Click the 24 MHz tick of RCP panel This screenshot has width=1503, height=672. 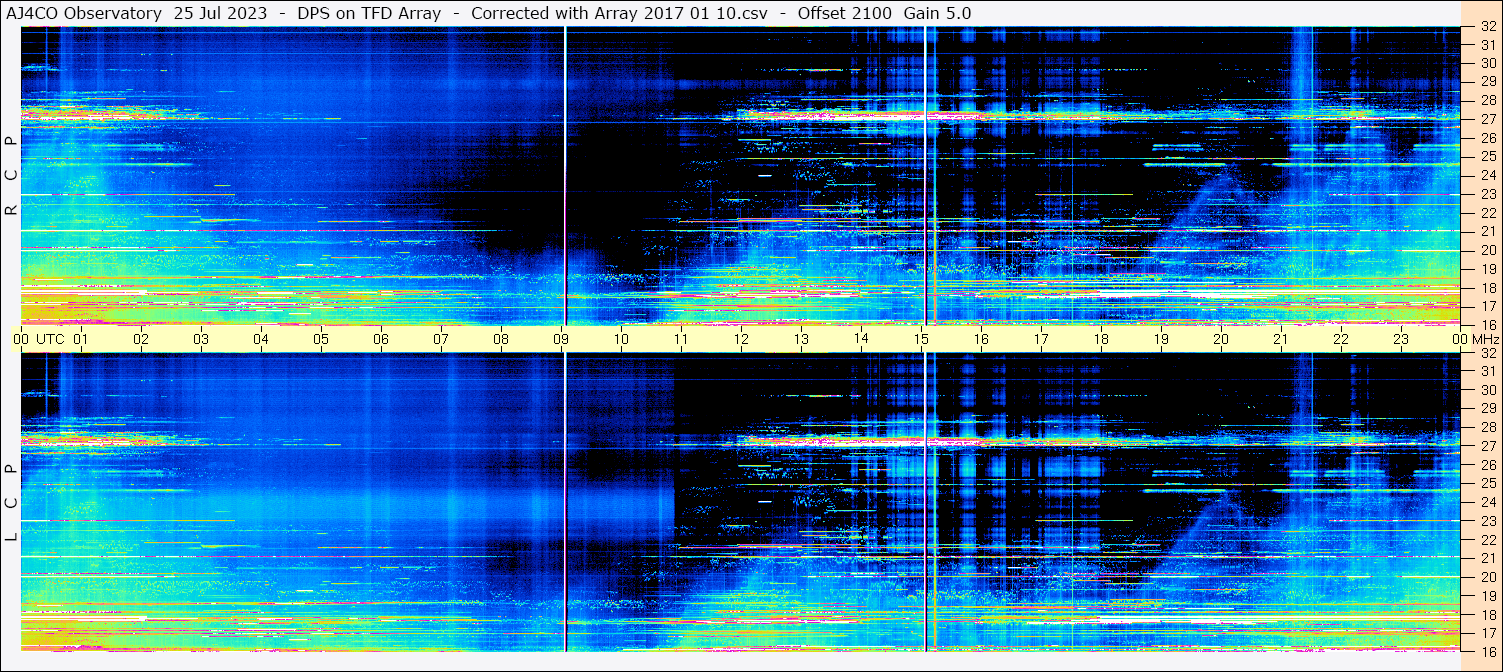[1488, 175]
